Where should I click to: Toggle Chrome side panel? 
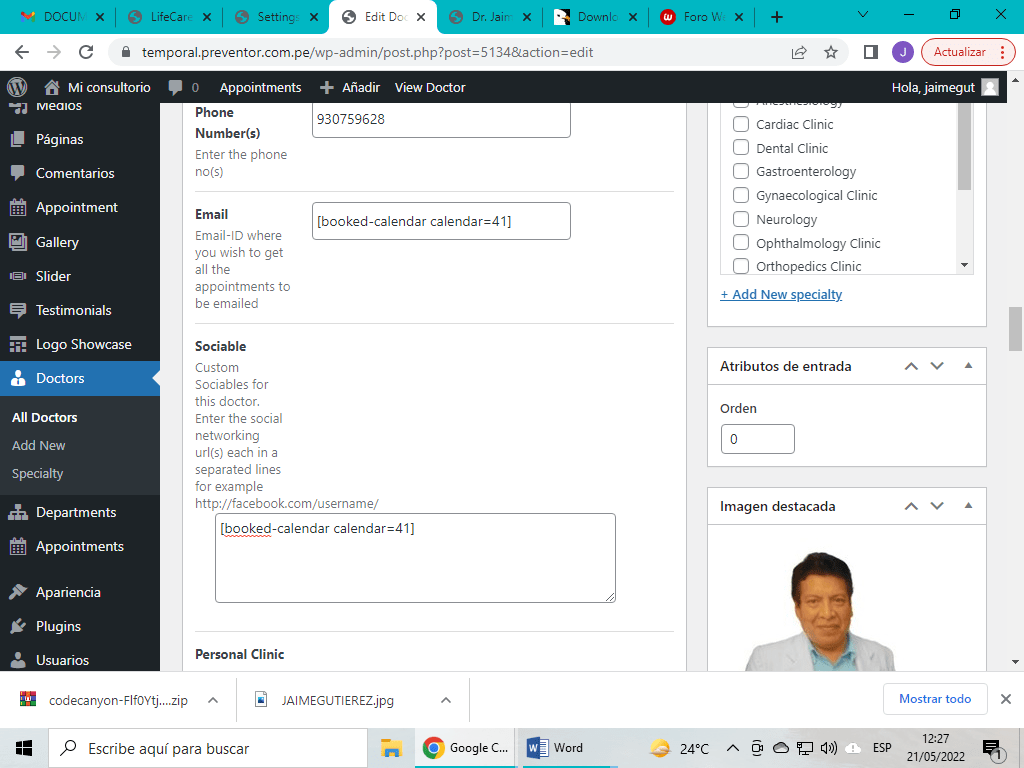tap(871, 52)
